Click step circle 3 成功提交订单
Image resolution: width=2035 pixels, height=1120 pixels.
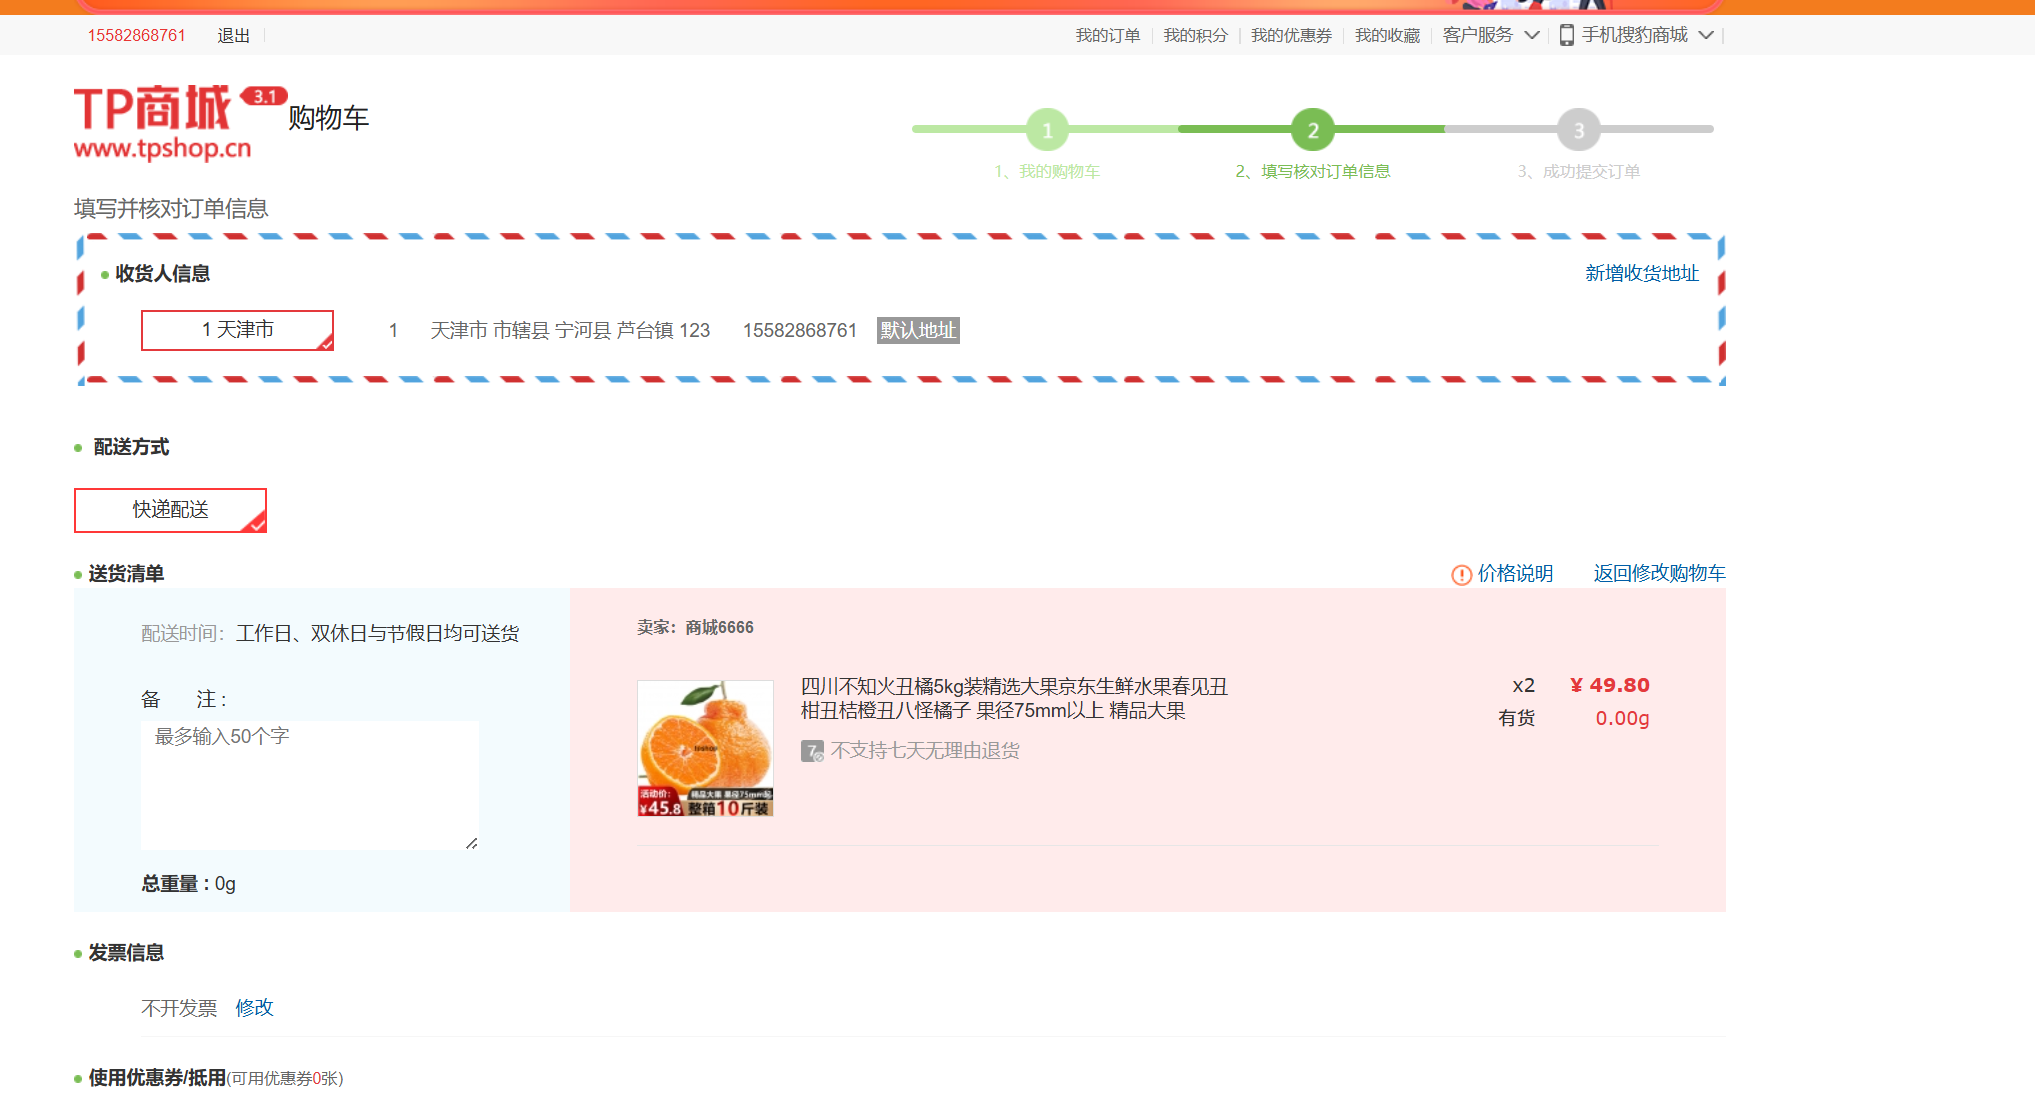pyautogui.click(x=1577, y=129)
